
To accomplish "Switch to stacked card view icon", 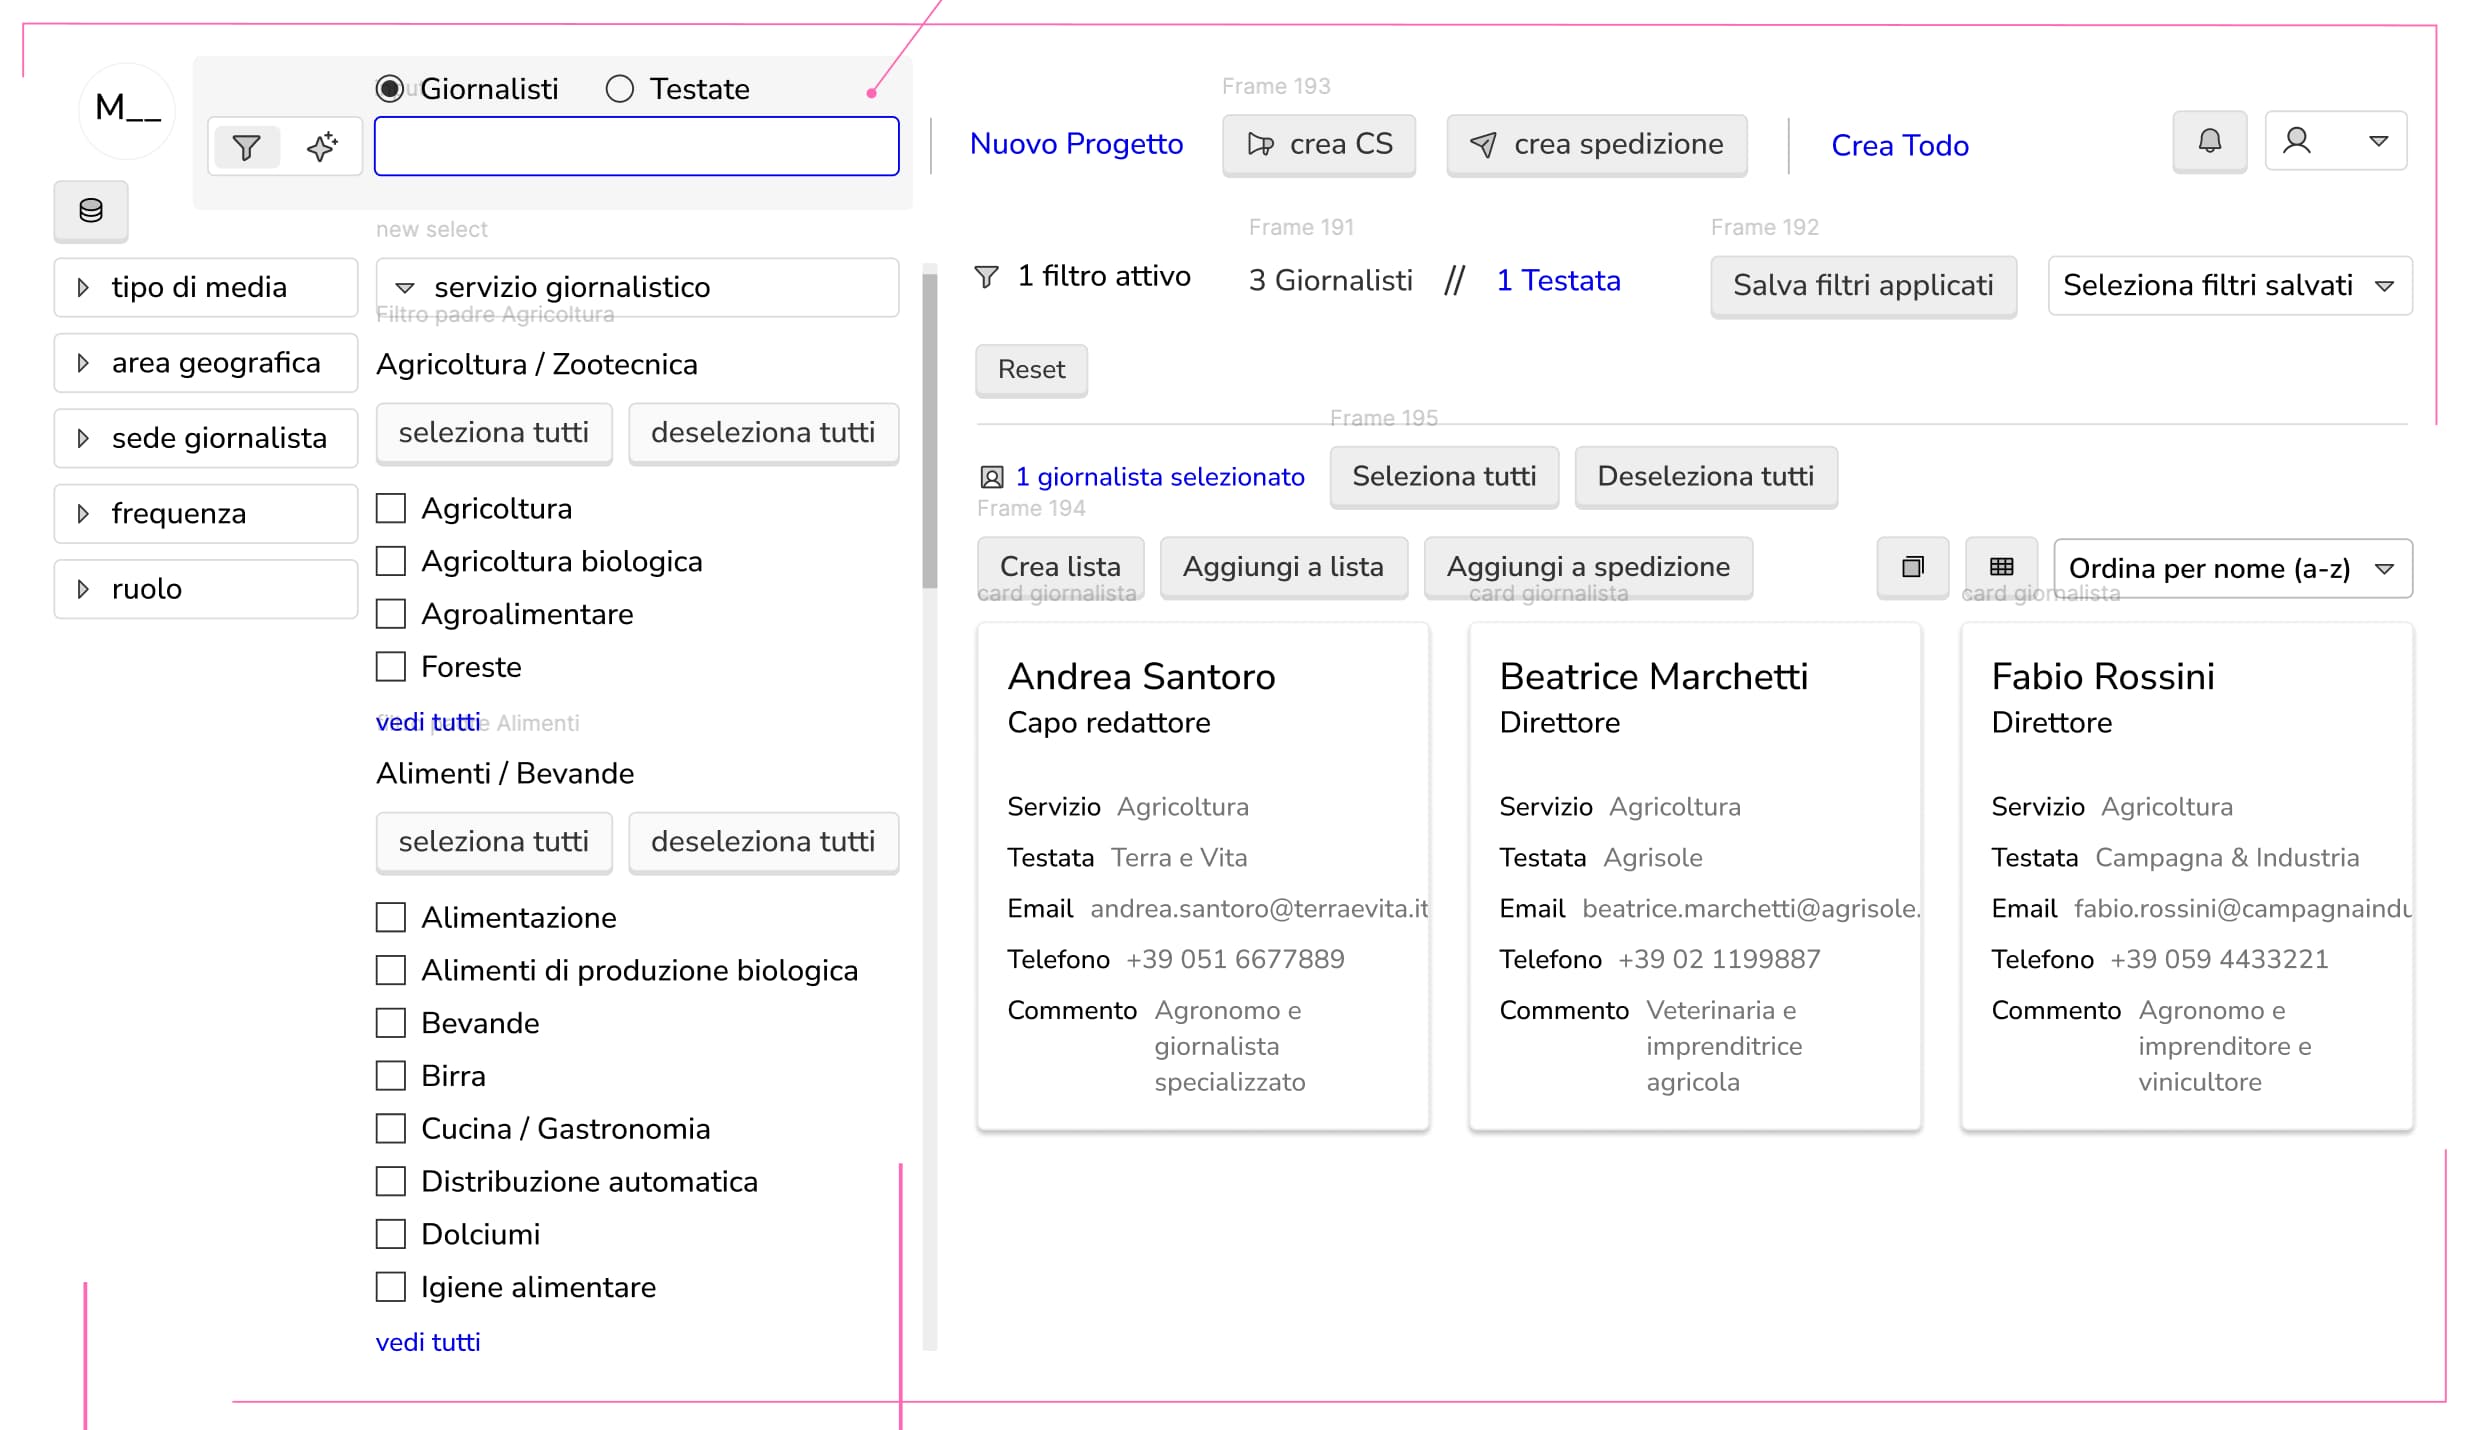I will [x=1913, y=567].
